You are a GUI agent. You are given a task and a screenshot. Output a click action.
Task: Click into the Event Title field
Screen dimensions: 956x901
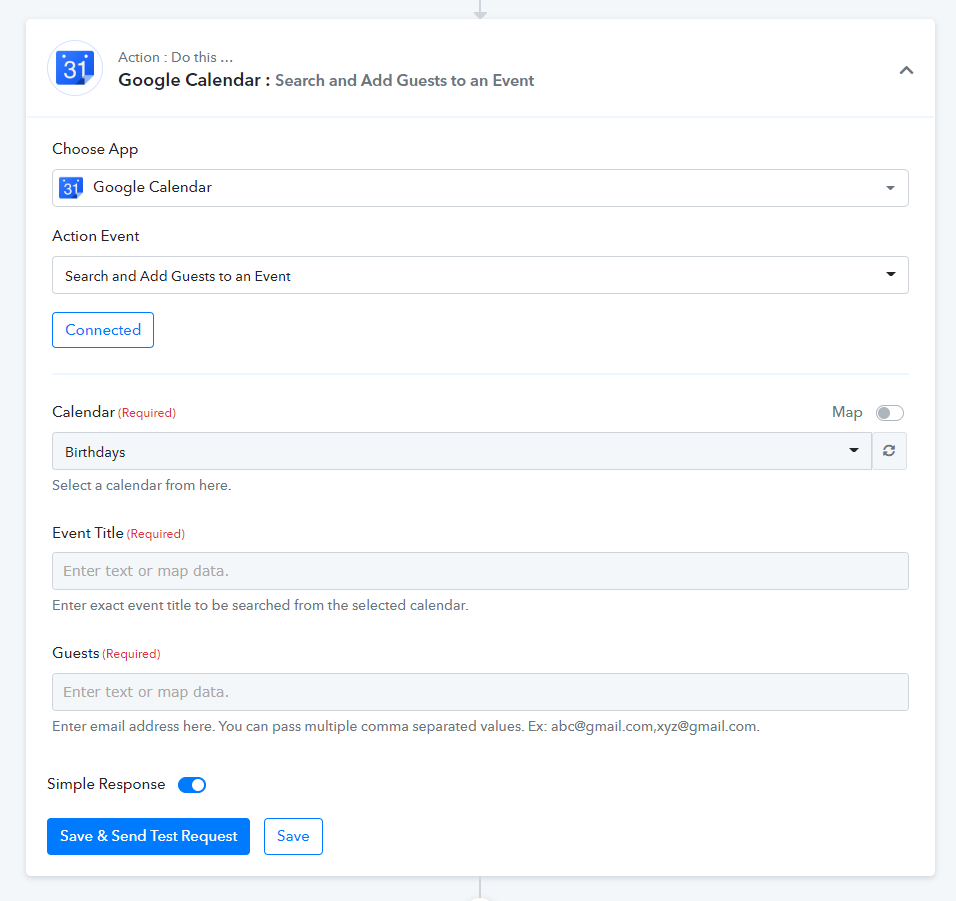(480, 571)
